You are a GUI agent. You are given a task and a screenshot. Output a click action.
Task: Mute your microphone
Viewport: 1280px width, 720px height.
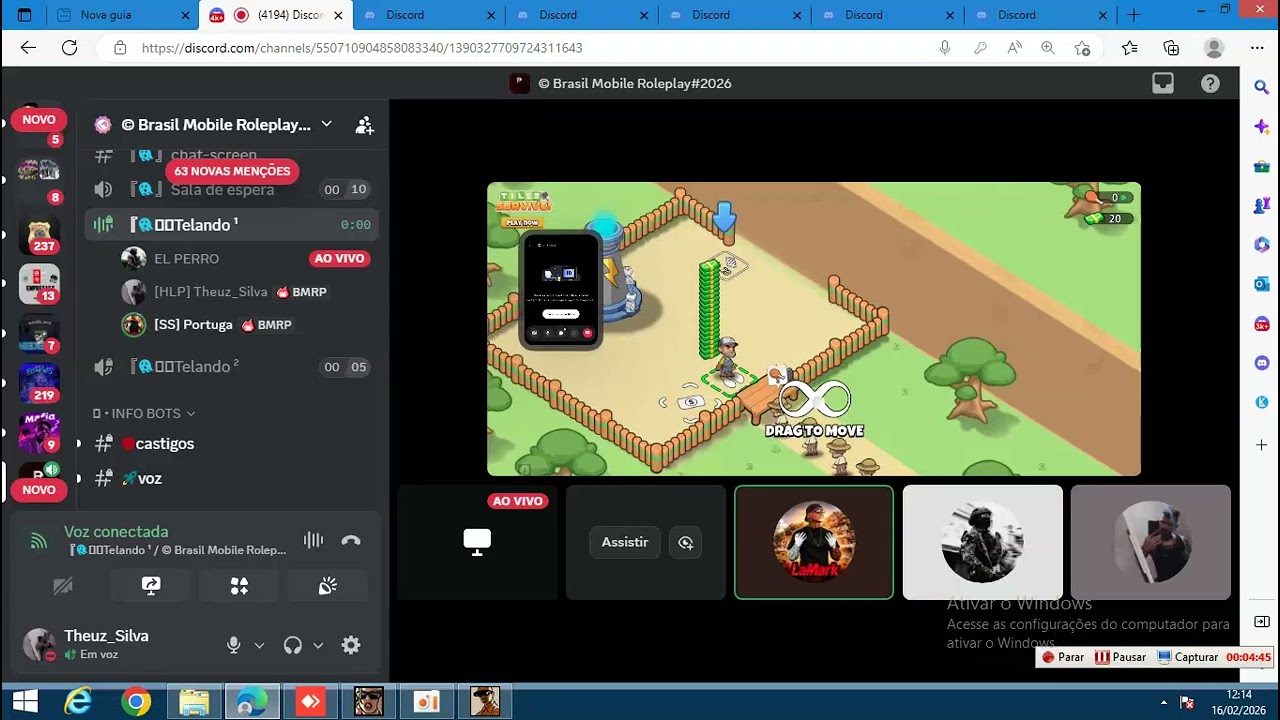(x=234, y=645)
